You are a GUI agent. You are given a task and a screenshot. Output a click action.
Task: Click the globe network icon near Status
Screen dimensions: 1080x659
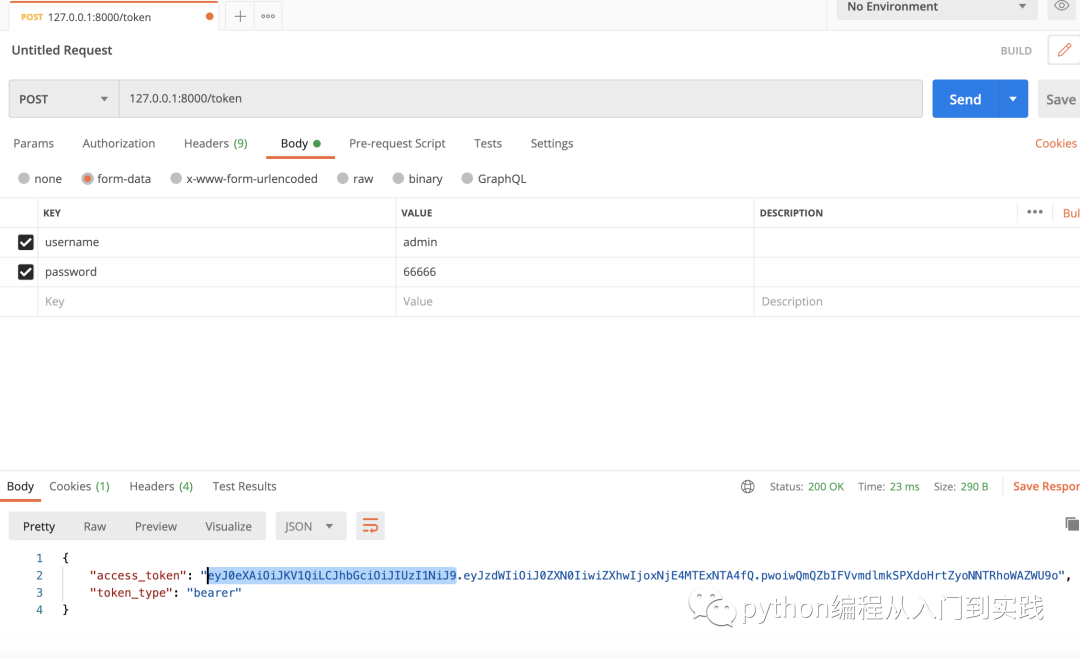click(x=747, y=487)
